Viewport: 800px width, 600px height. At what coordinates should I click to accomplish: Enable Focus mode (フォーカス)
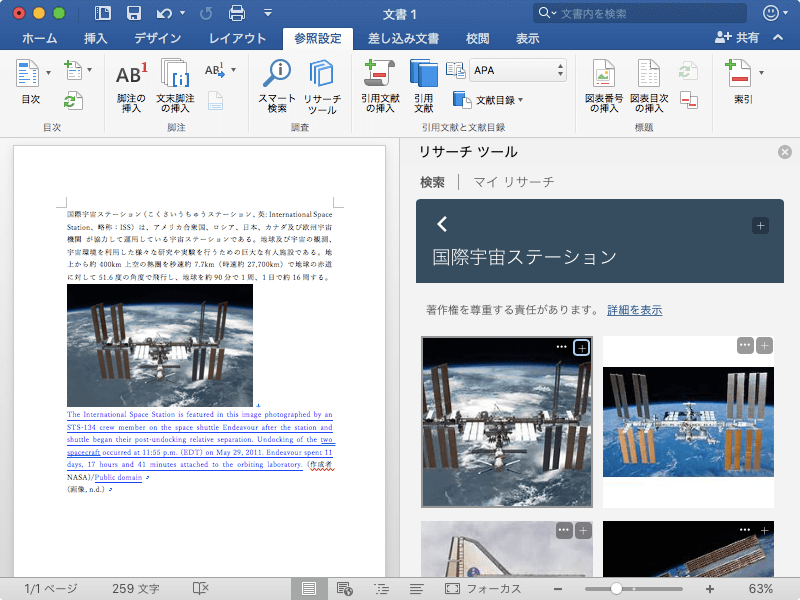click(x=483, y=589)
